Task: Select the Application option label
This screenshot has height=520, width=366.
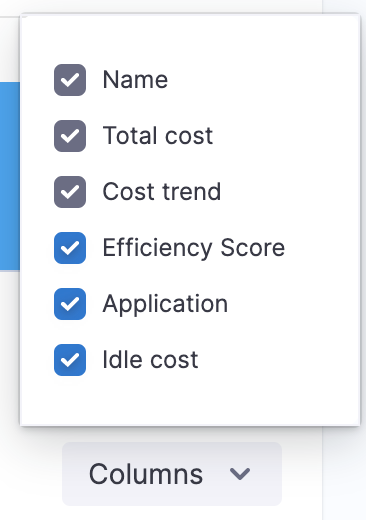Action: (165, 304)
